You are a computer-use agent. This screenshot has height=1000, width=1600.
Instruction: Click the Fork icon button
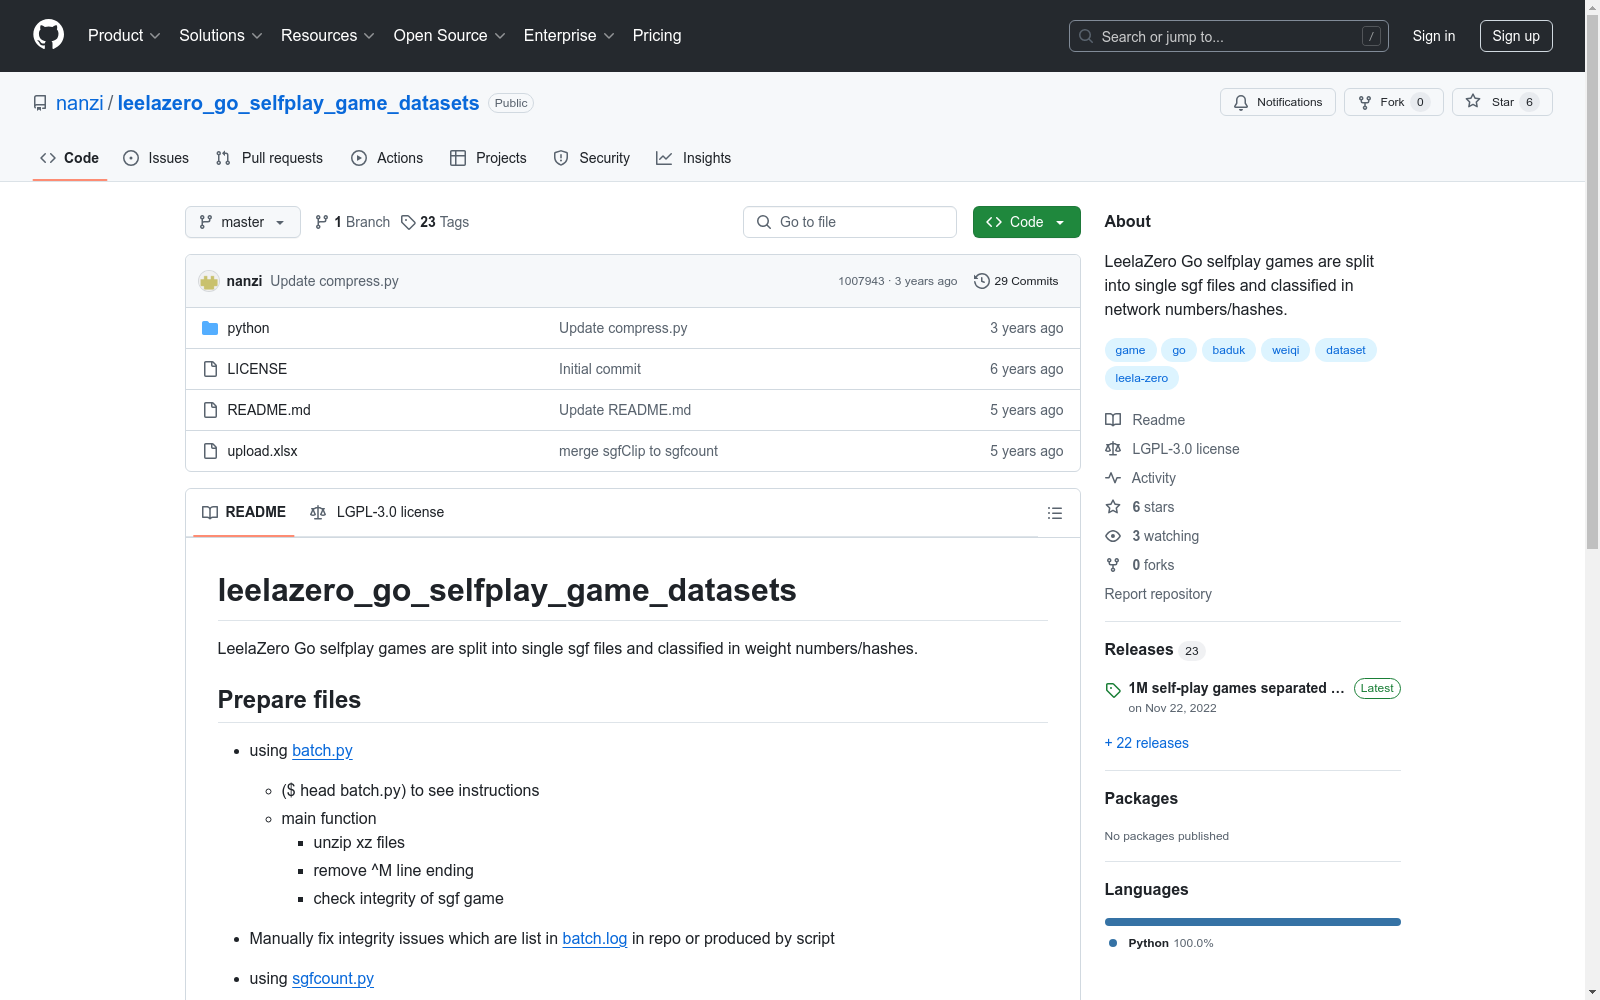pos(1365,102)
